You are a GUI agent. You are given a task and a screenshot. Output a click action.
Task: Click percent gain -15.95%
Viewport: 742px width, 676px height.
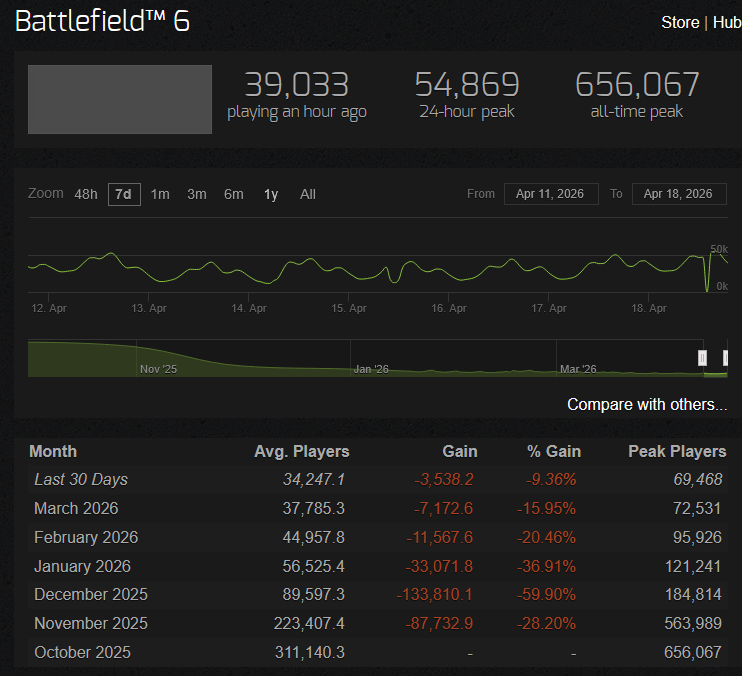(x=546, y=508)
